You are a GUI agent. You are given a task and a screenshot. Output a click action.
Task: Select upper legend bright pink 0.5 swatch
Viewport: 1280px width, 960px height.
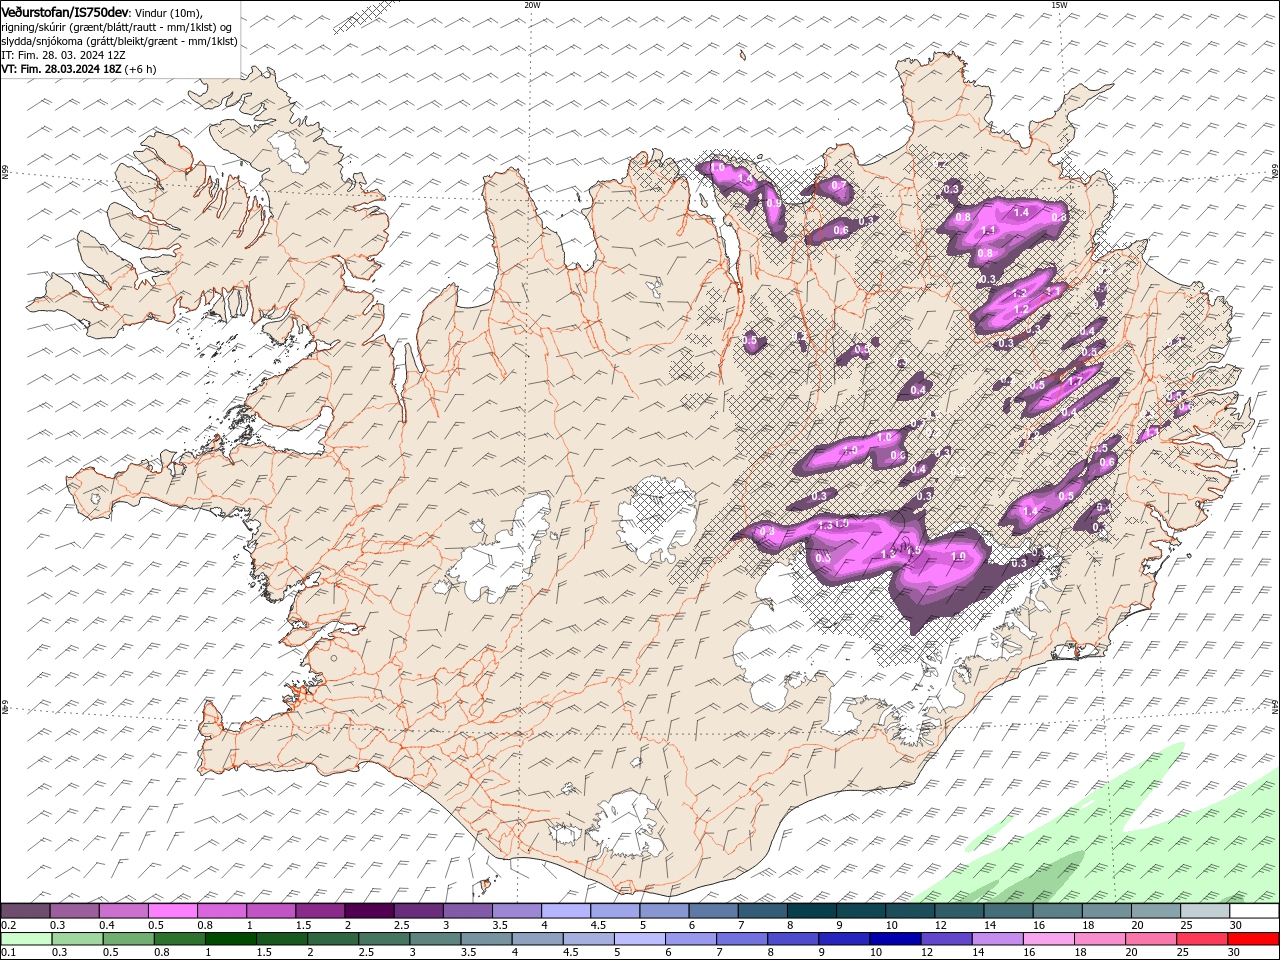(x=172, y=911)
